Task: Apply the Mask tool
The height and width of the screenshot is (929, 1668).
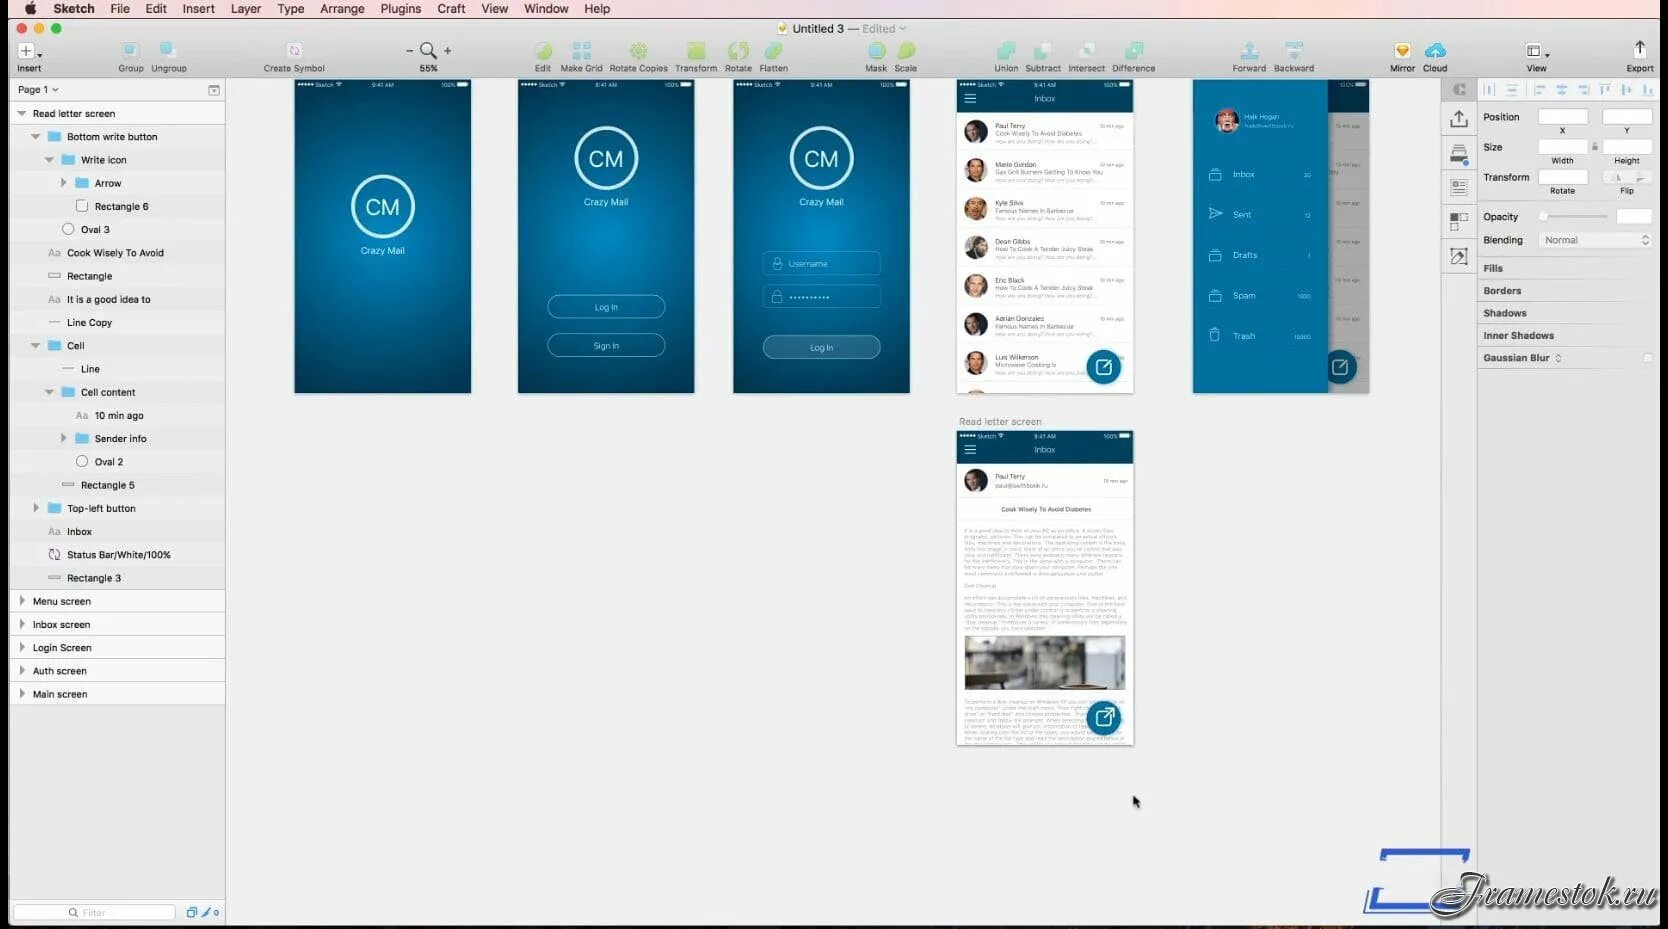Action: [x=876, y=50]
